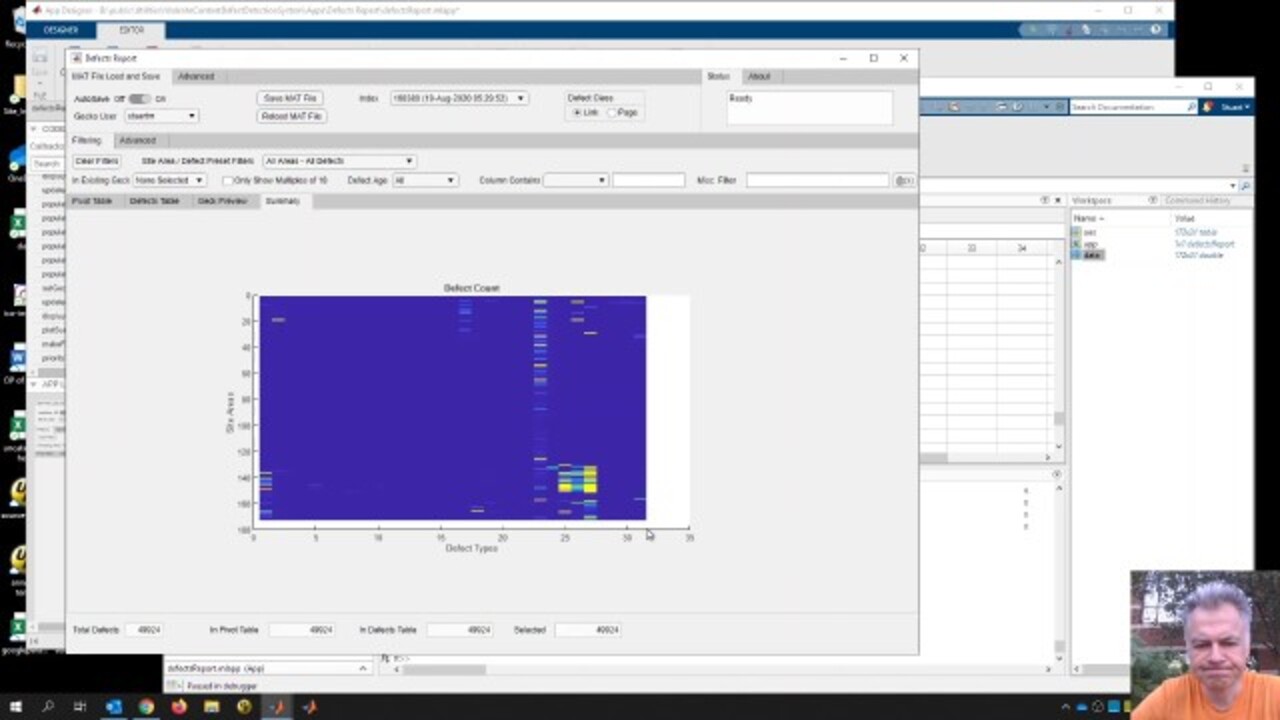Viewport: 1280px width, 720px height.
Task: Switch to the Defects Table tab
Action: [154, 201]
